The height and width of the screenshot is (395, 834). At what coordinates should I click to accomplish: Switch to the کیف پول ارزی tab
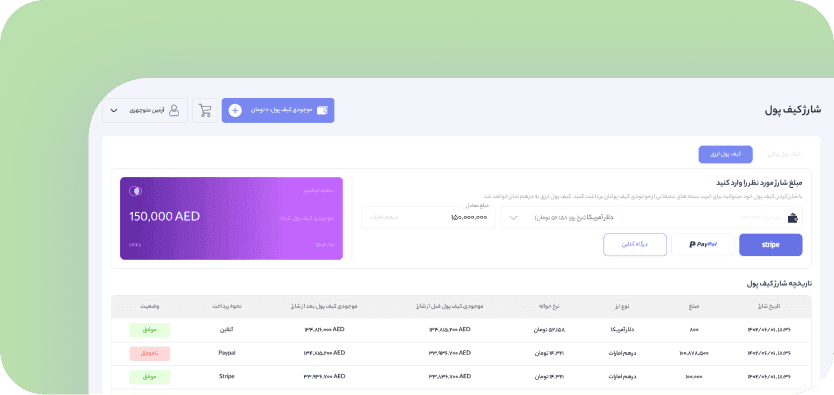click(x=725, y=154)
